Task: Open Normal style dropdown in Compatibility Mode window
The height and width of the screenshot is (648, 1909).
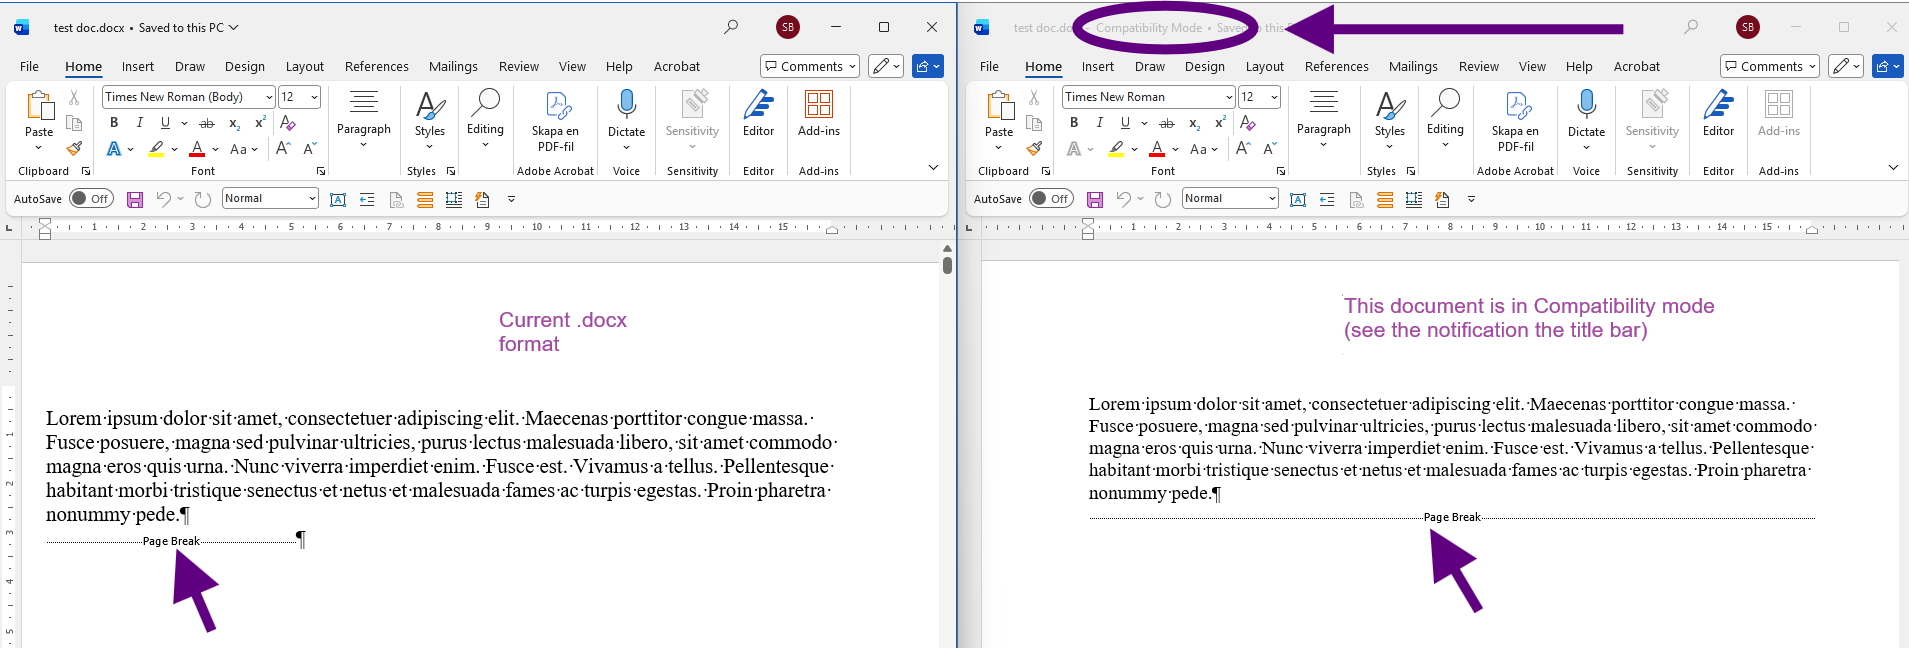Action: [x=1272, y=198]
